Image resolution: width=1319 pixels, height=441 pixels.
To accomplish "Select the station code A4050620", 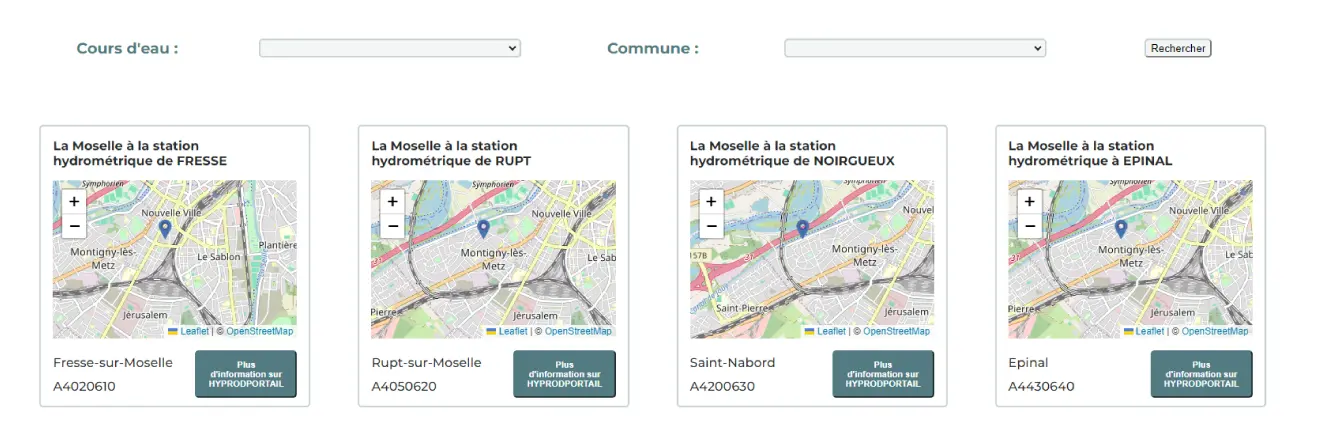I will coord(404,386).
